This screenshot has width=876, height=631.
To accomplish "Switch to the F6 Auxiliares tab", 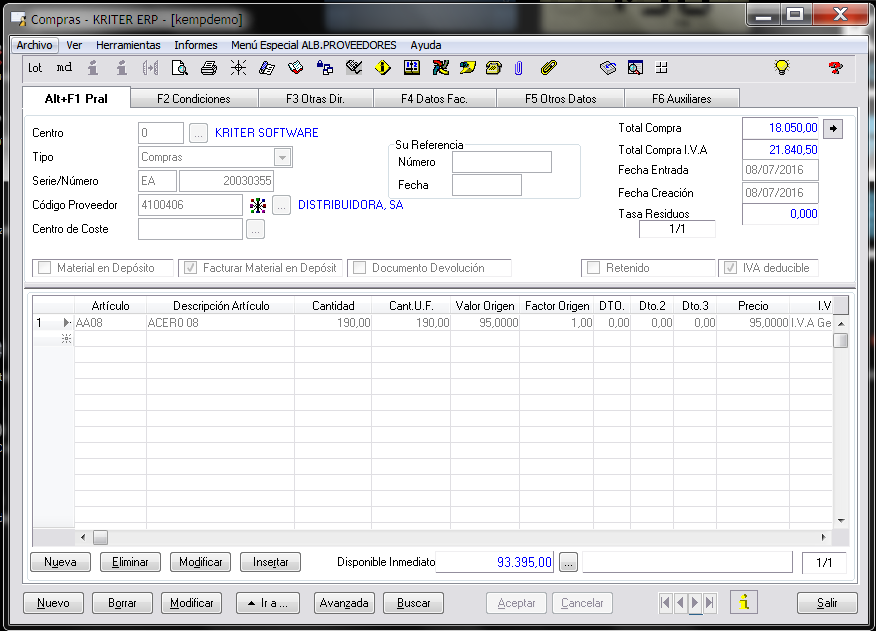I will click(x=682, y=99).
